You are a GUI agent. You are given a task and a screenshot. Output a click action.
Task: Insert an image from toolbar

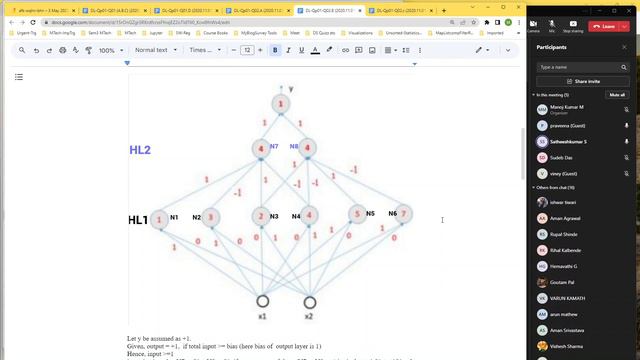pyautogui.click(x=372, y=50)
